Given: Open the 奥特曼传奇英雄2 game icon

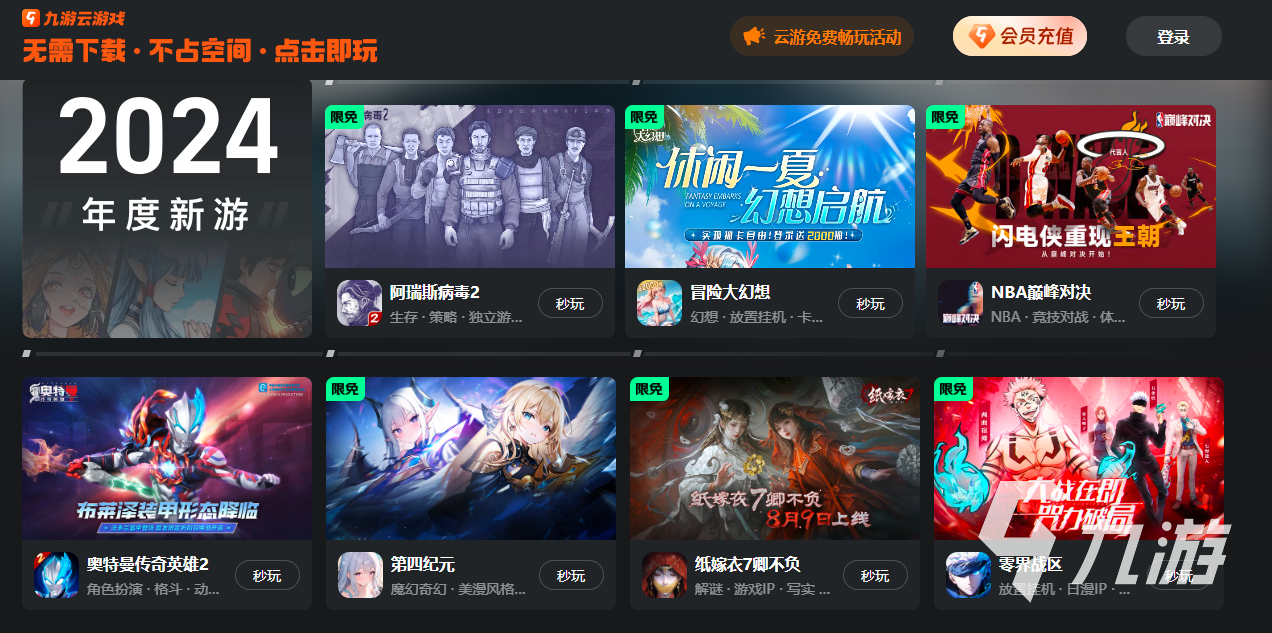Looking at the screenshot, I should [56, 575].
